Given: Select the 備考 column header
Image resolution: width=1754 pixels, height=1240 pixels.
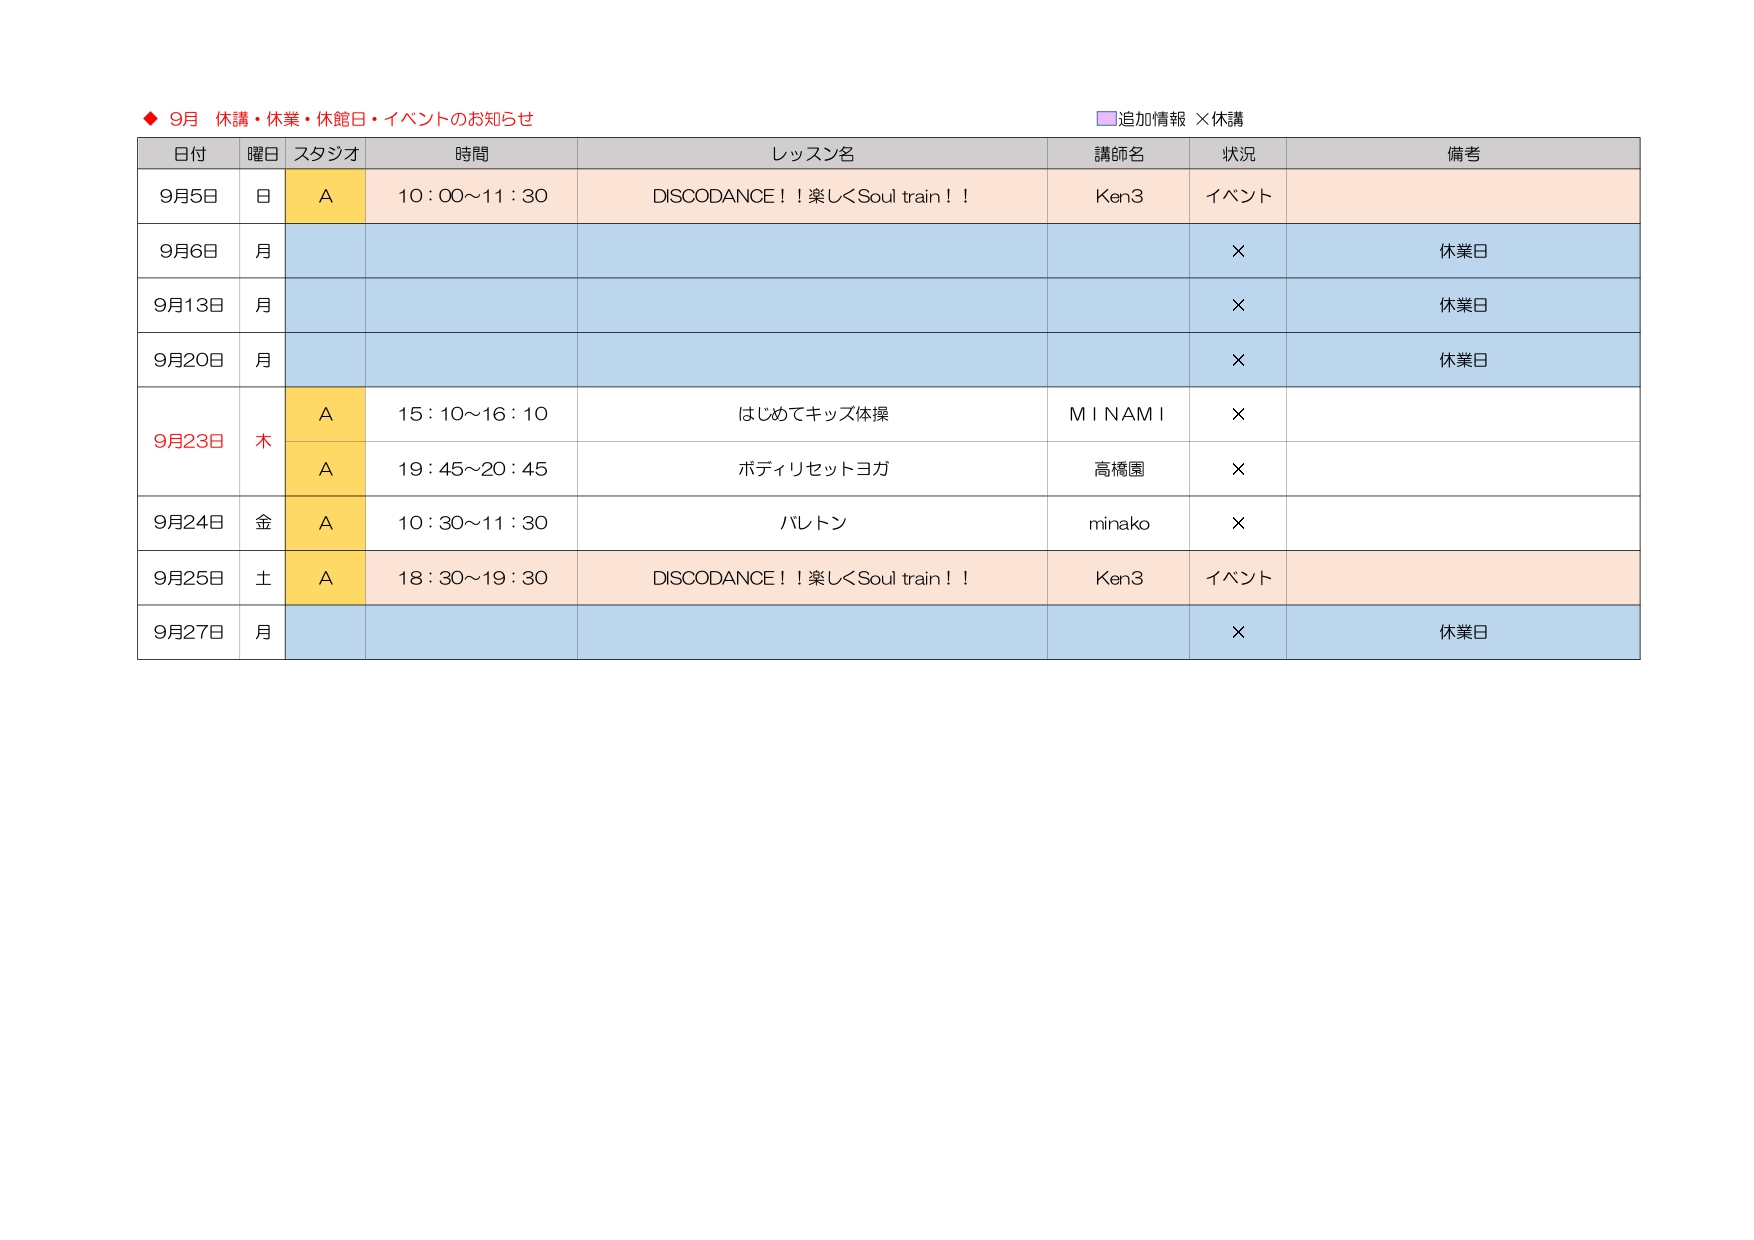Looking at the screenshot, I should coord(1463,154).
